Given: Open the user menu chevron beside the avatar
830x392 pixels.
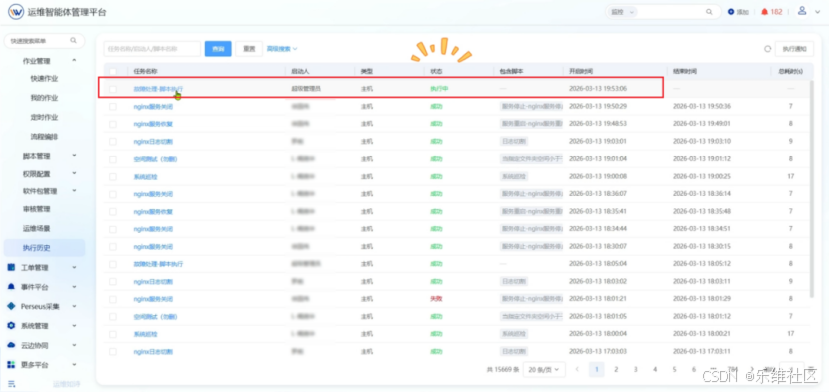Looking at the screenshot, I should click(x=817, y=12).
